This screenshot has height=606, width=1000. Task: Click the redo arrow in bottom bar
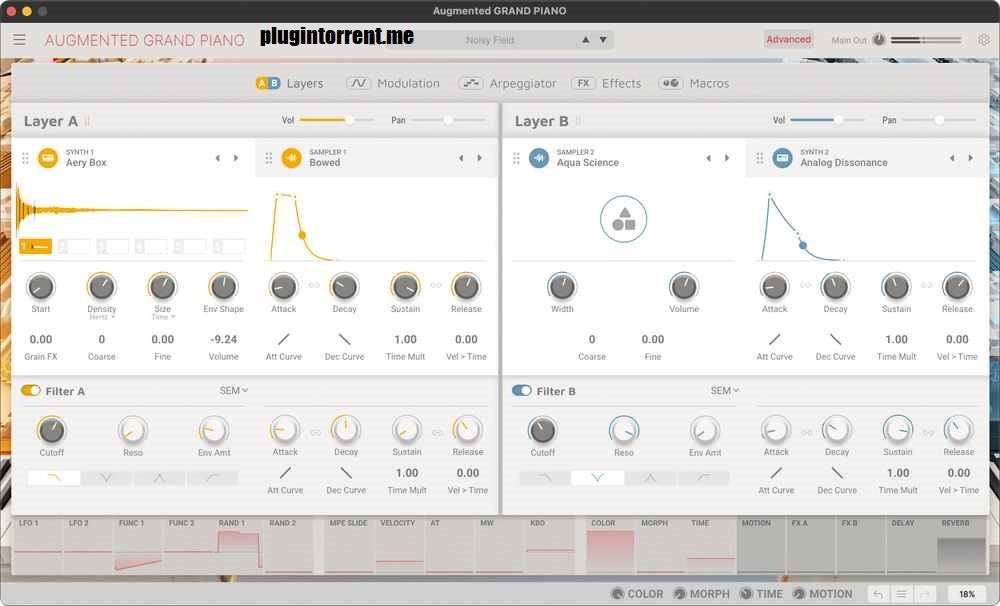[925, 594]
